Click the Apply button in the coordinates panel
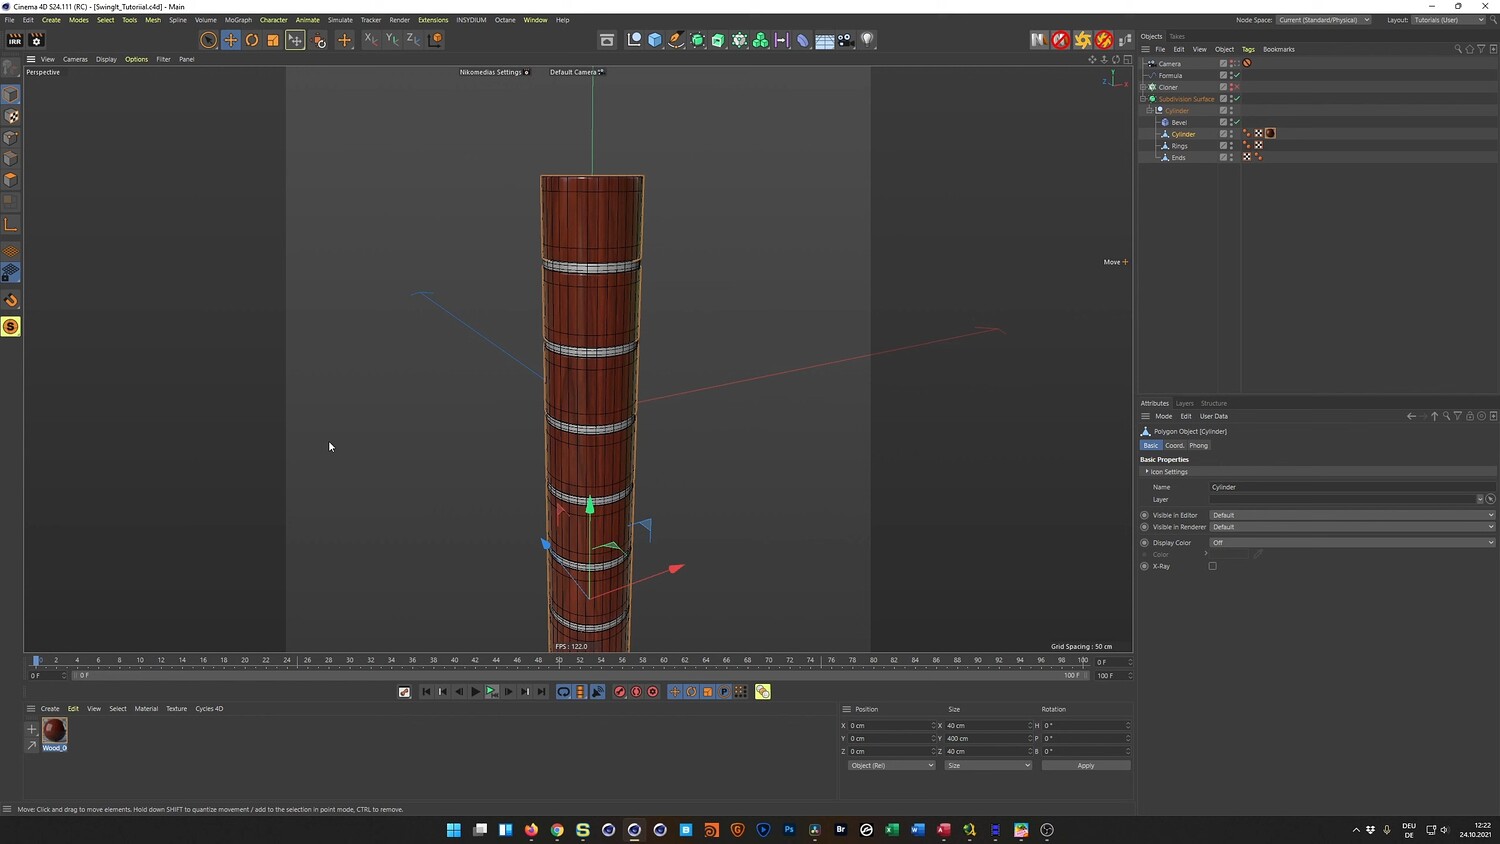This screenshot has width=1500, height=844. (1085, 765)
